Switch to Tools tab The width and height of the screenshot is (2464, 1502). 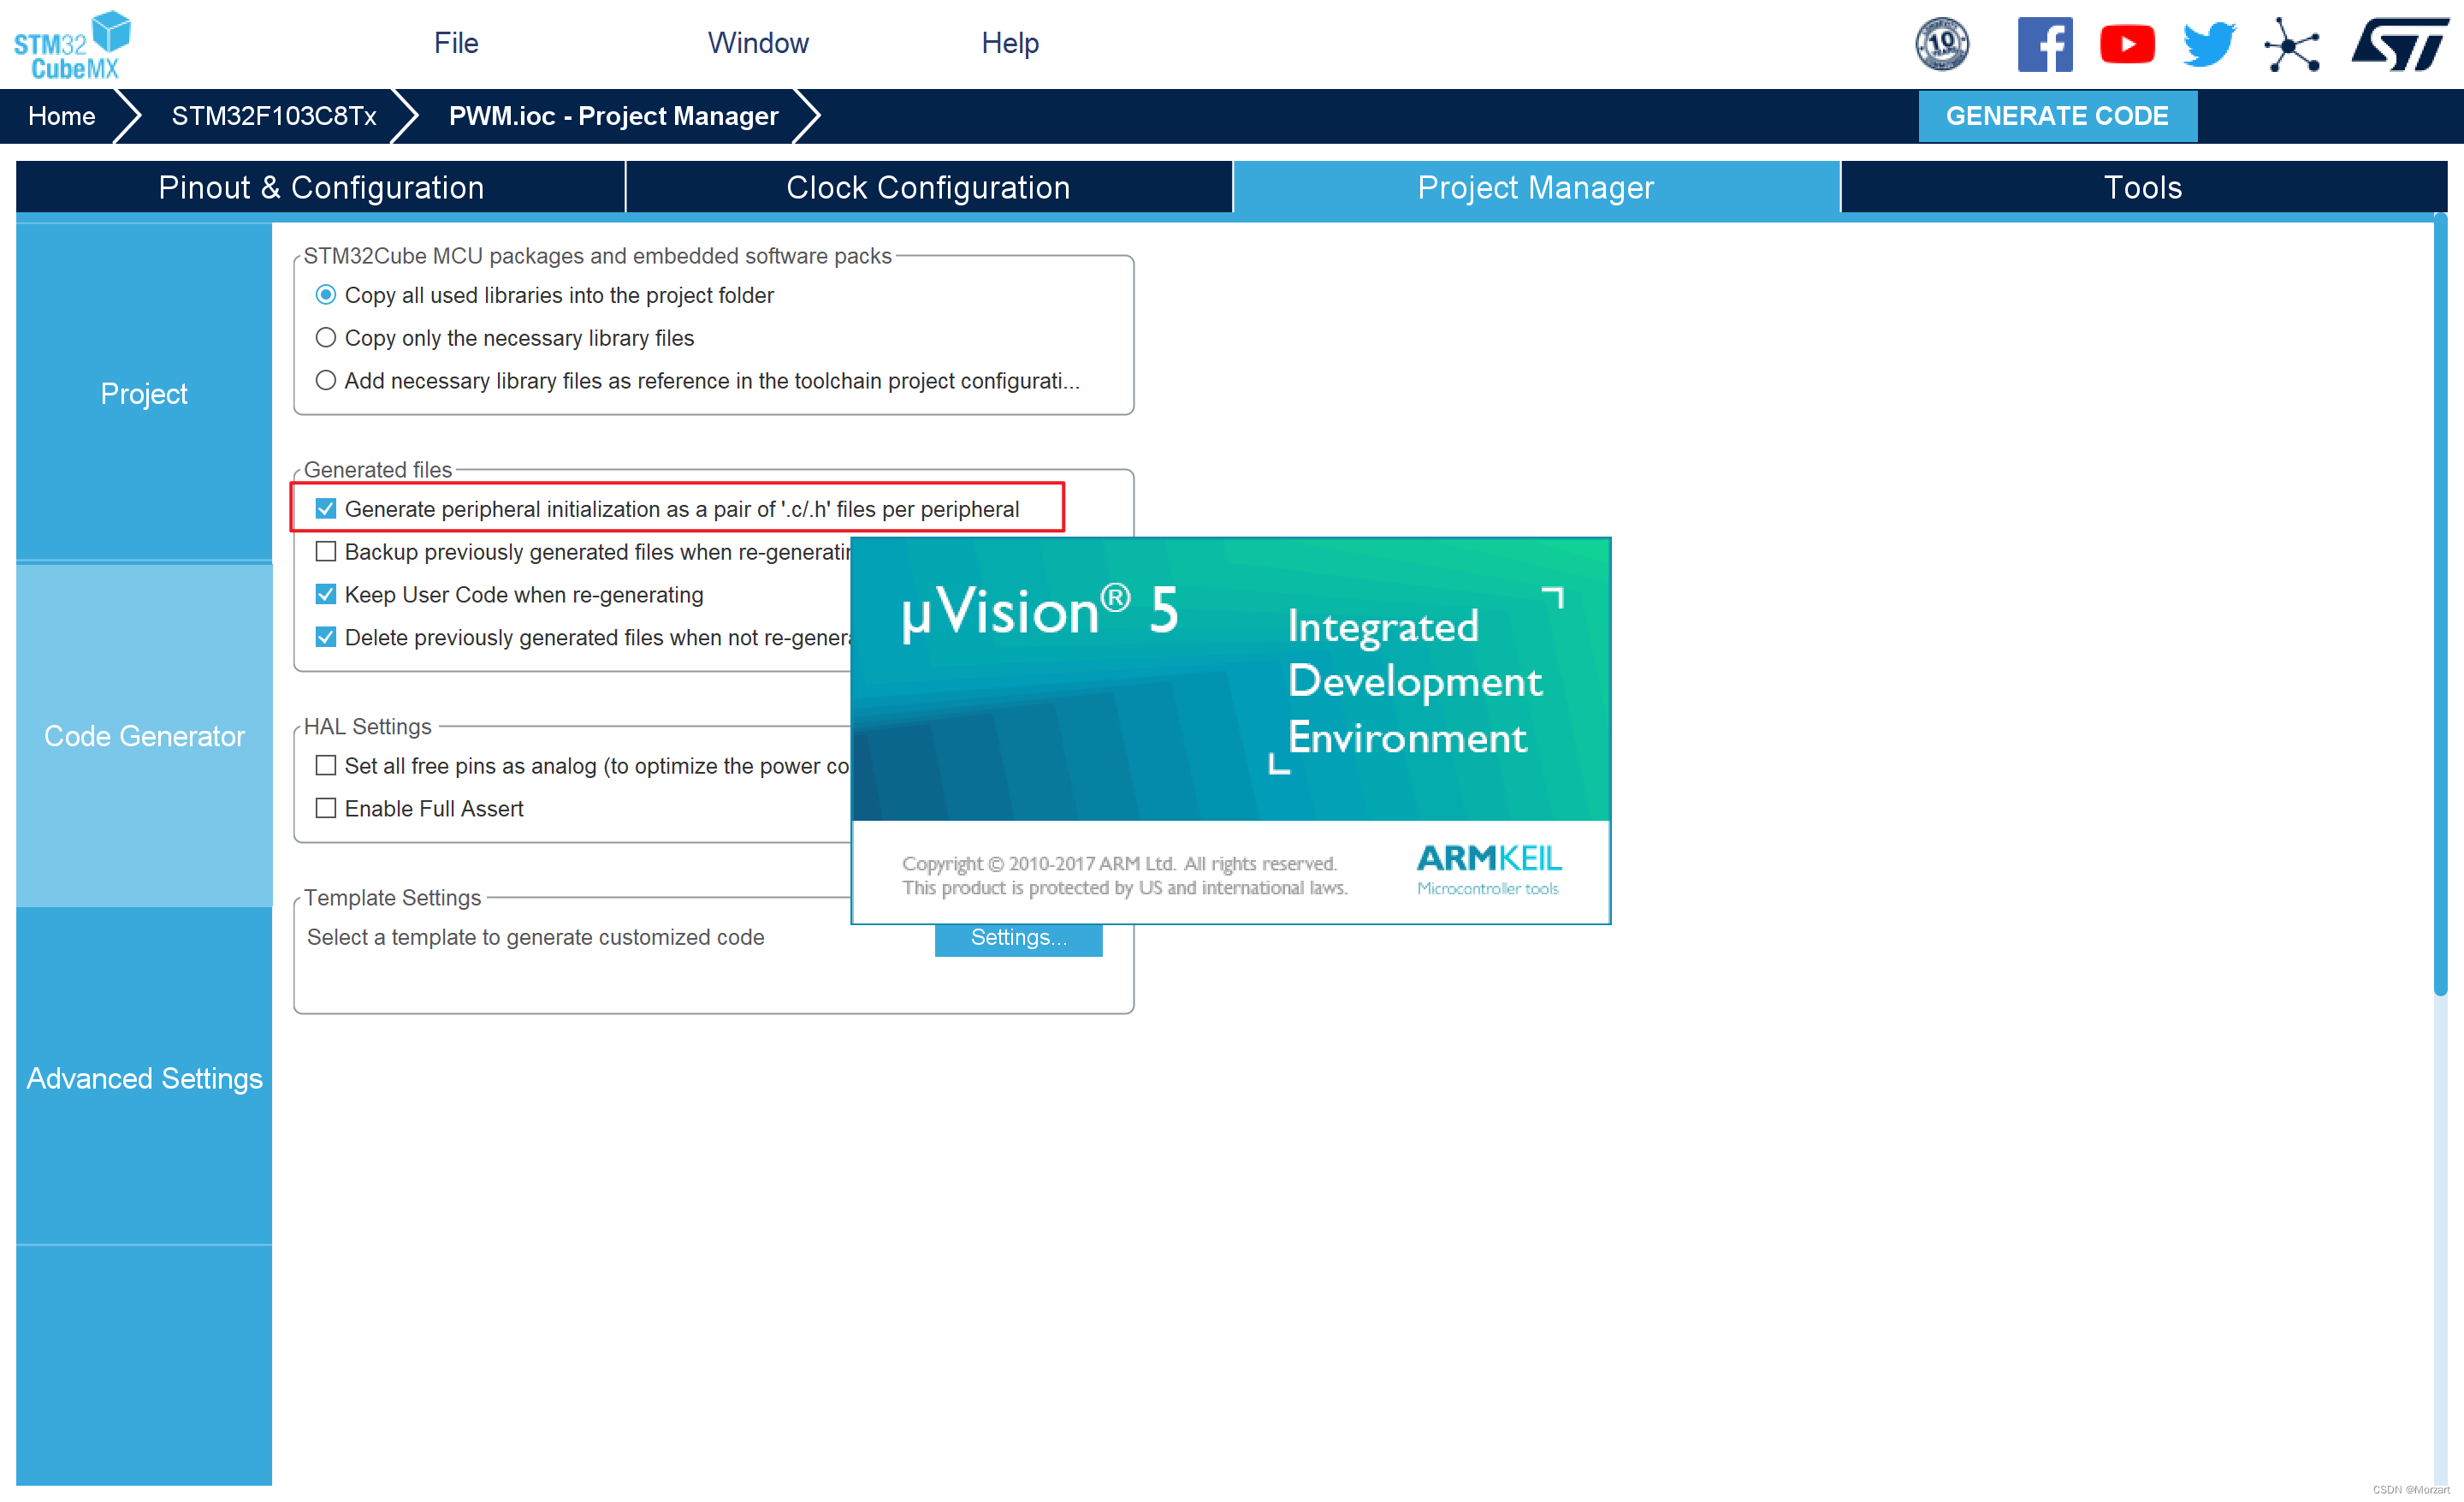(x=2143, y=187)
